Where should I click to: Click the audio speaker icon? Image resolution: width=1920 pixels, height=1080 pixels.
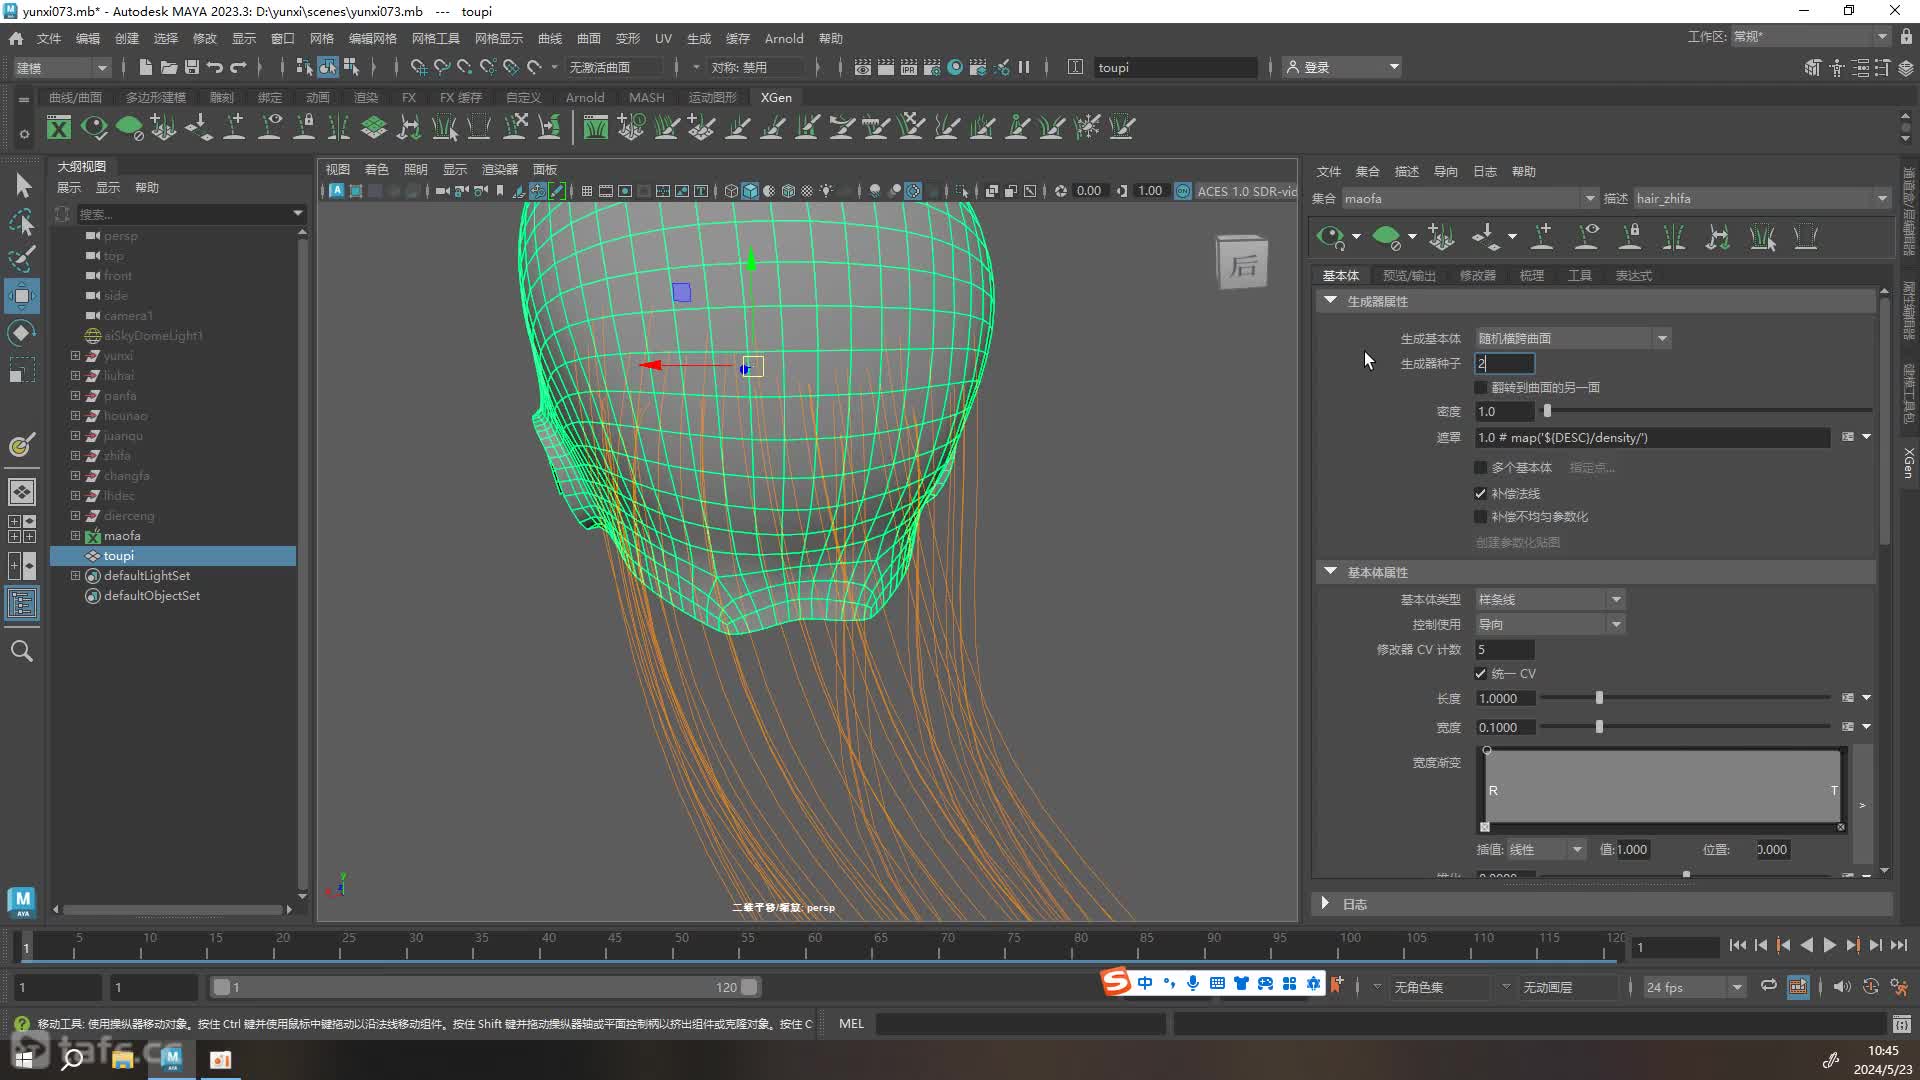1842,987
